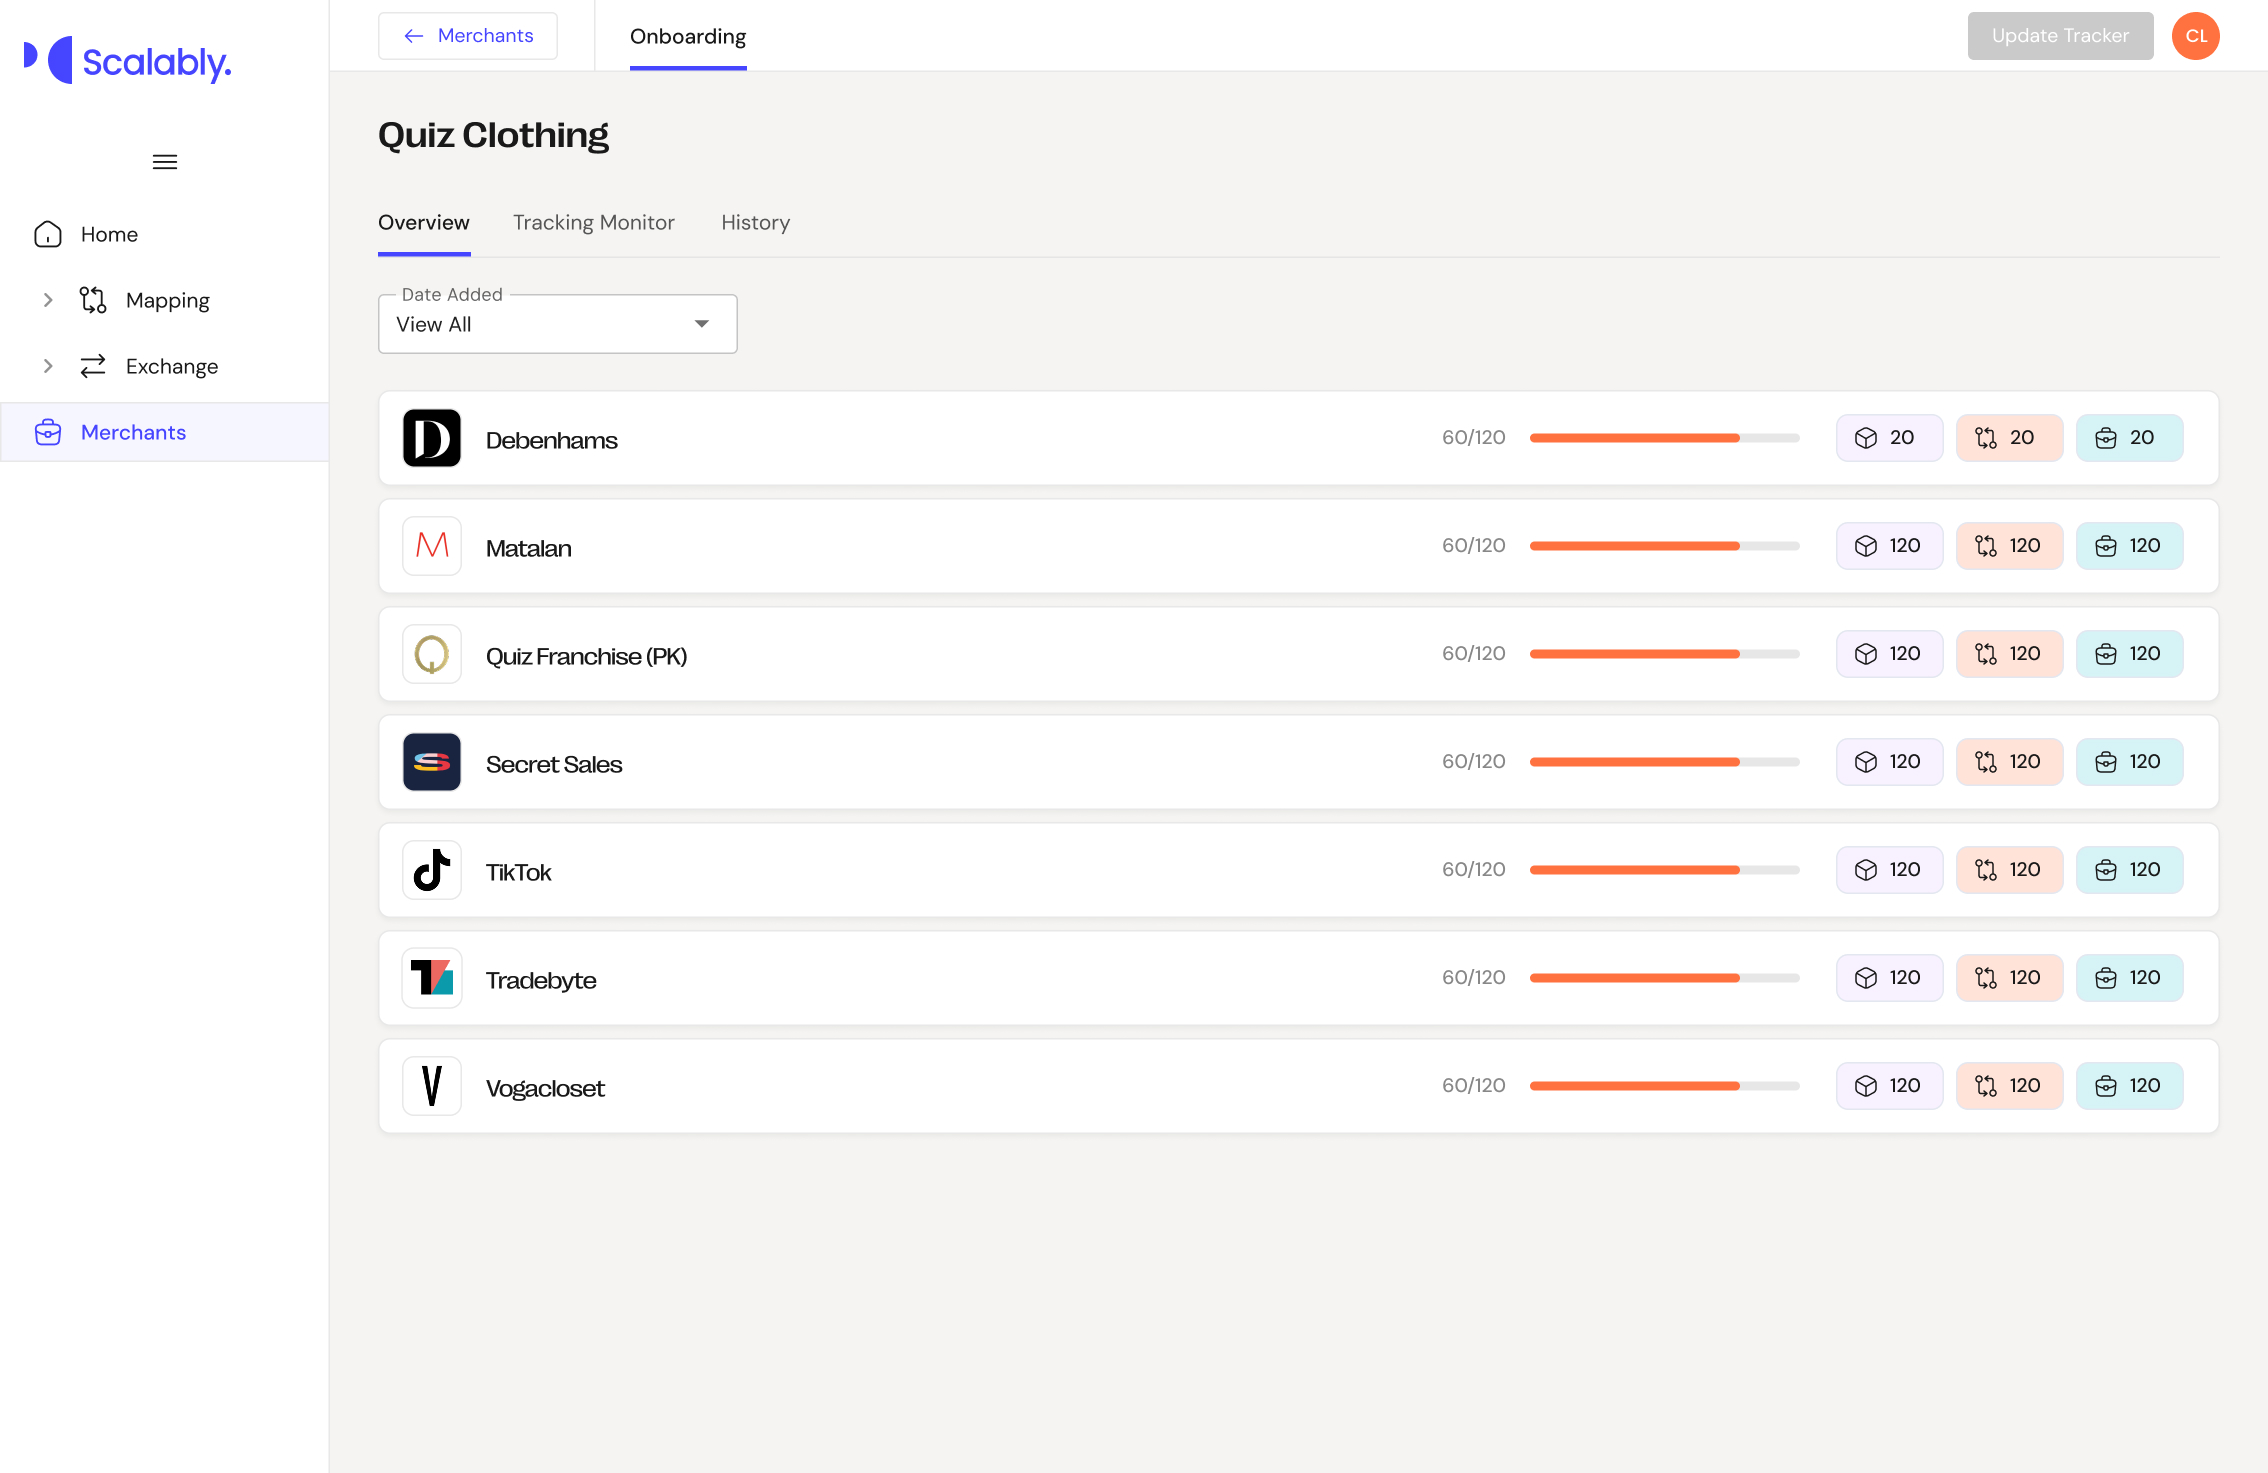Go back via the Merchants button
The height and width of the screenshot is (1473, 2268).
[468, 36]
